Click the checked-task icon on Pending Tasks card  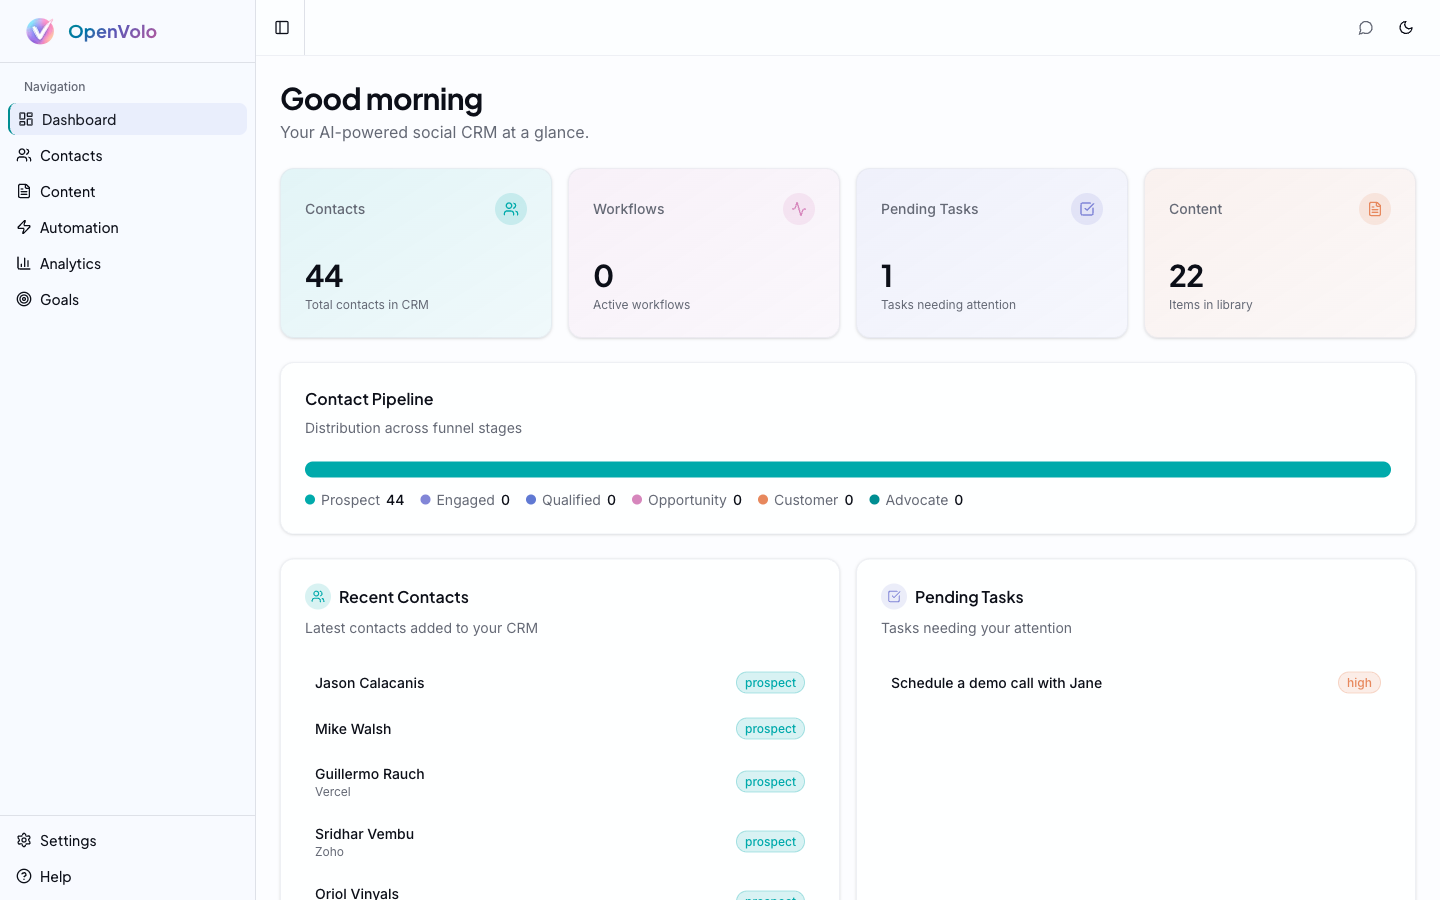[1087, 209]
